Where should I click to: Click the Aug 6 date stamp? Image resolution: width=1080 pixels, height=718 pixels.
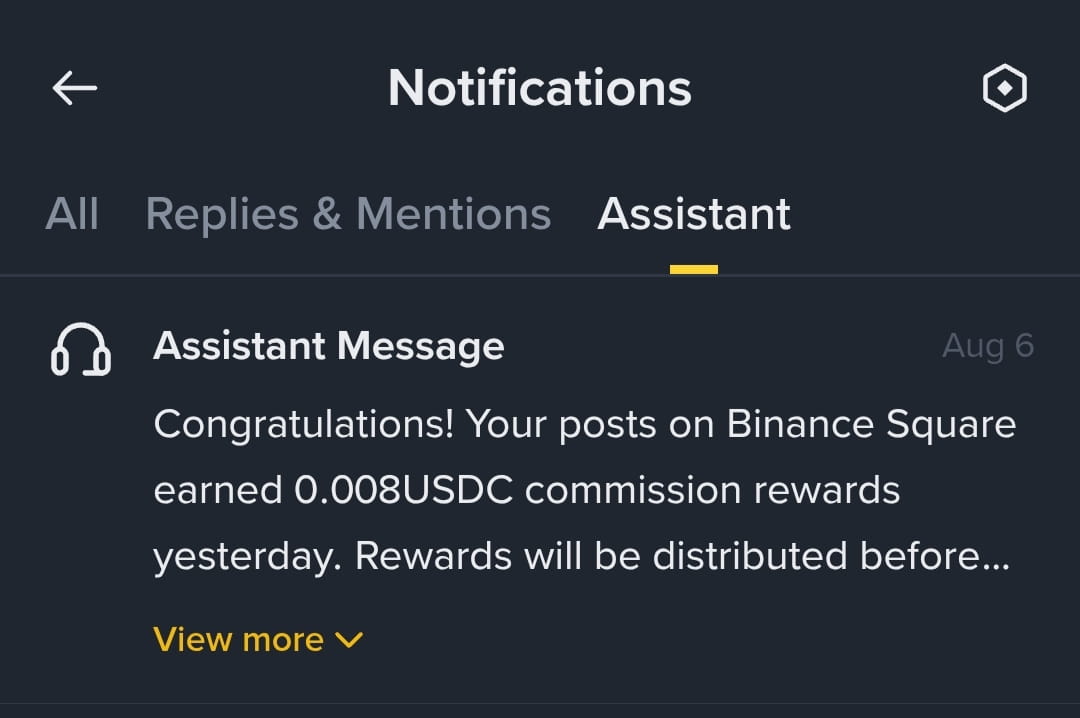988,345
